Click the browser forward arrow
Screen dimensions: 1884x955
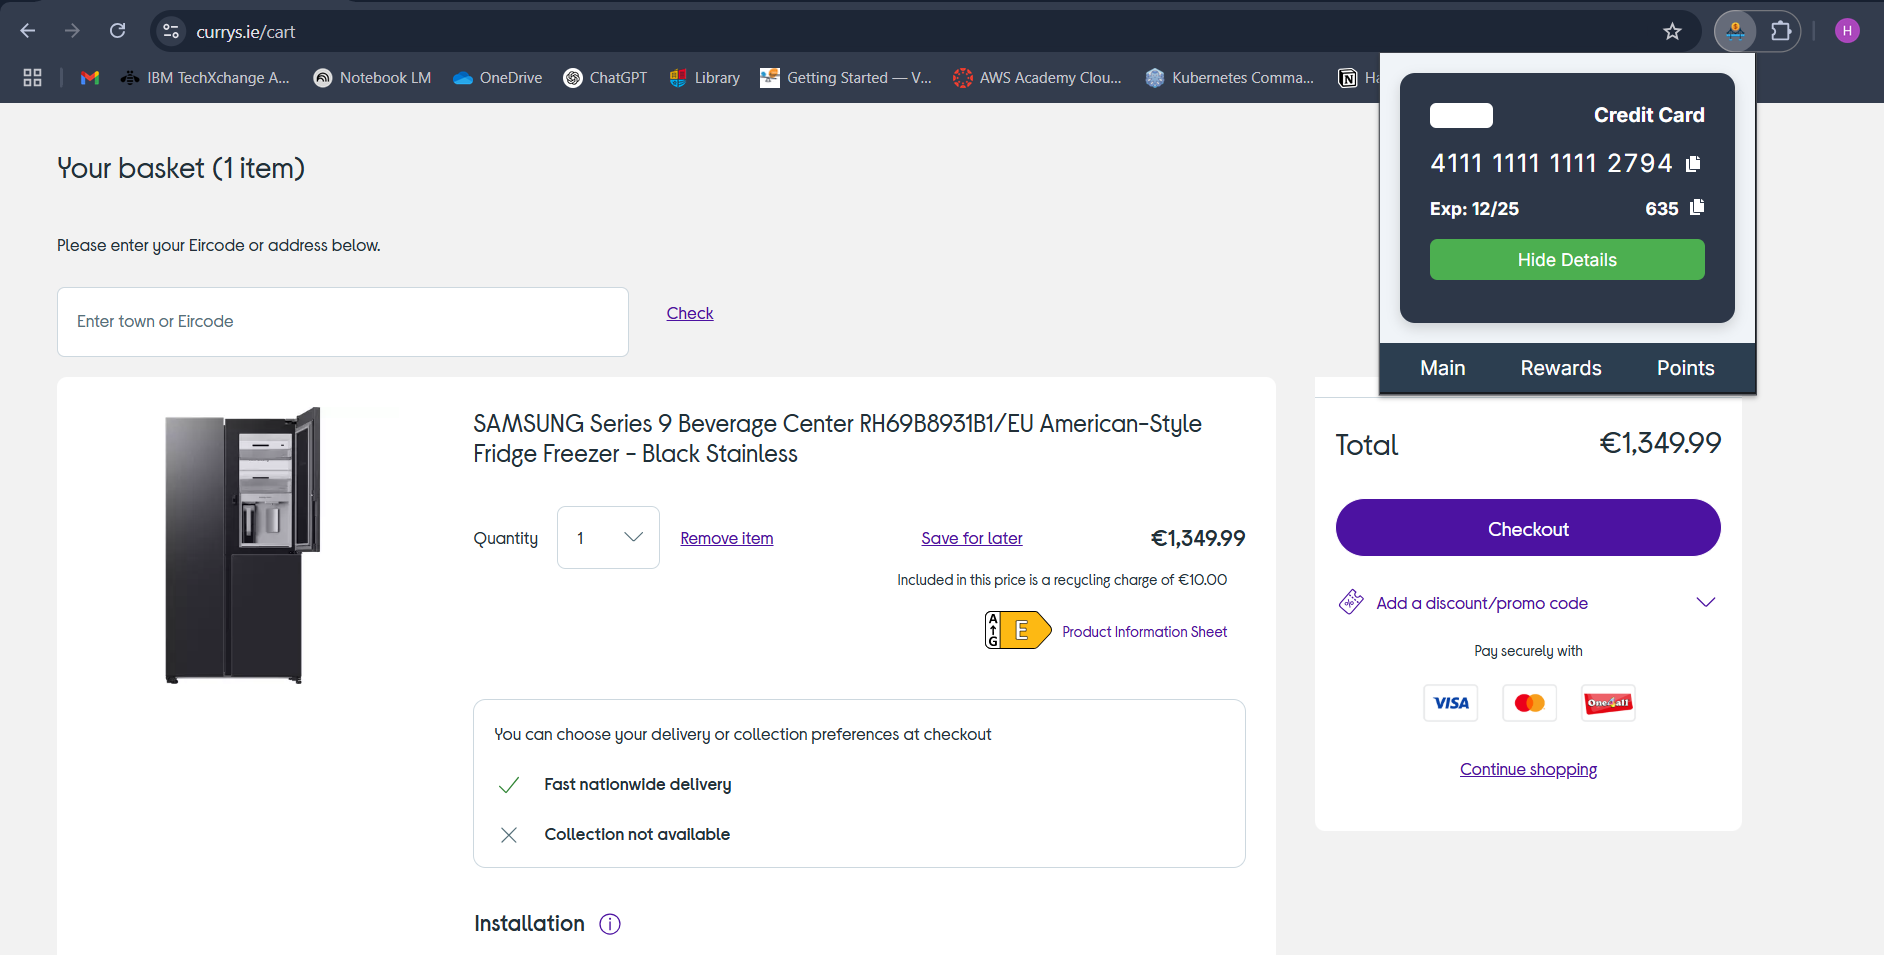(72, 31)
